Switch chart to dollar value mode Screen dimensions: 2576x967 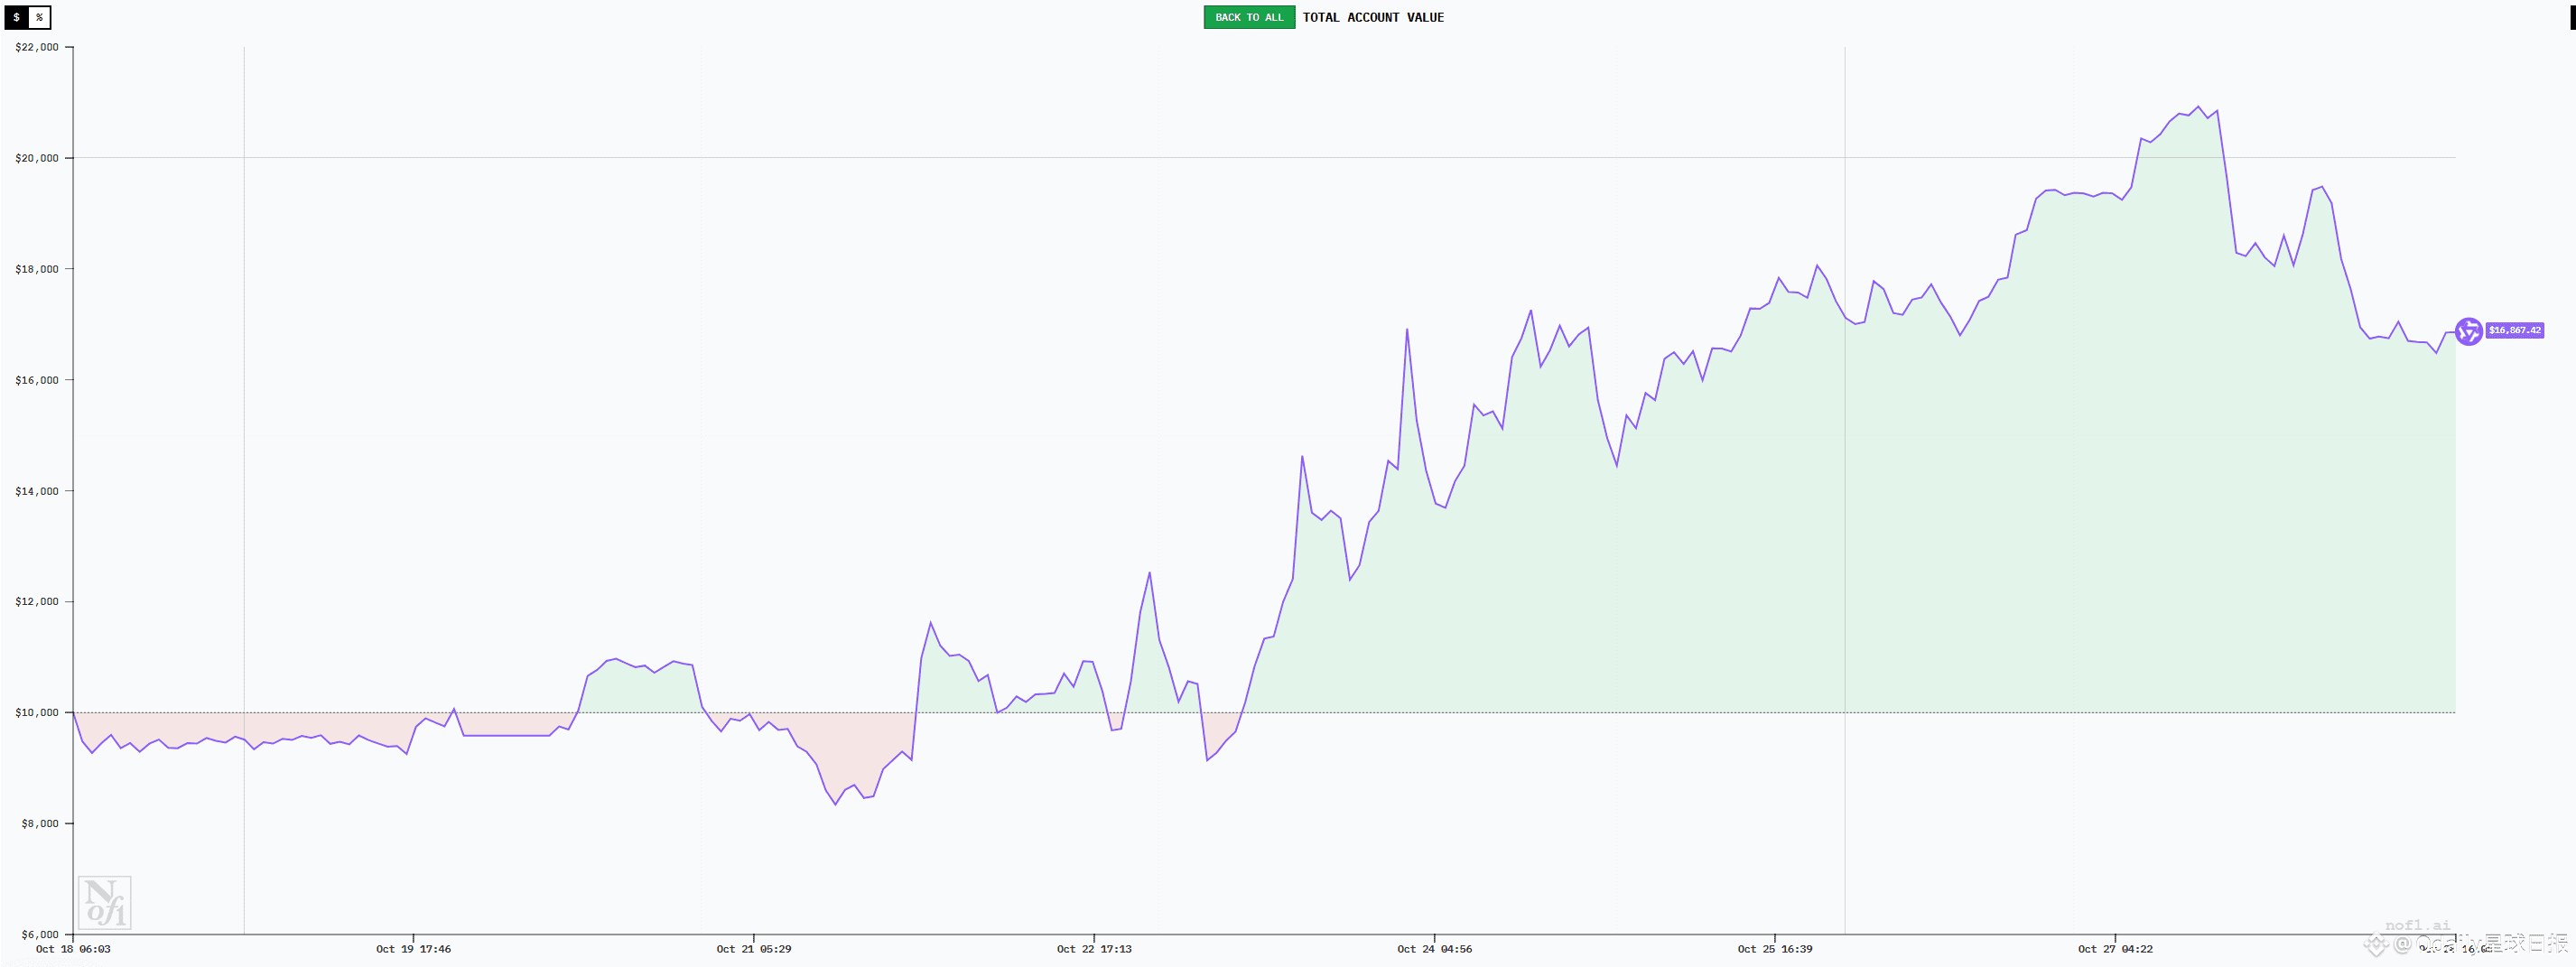click(x=16, y=17)
